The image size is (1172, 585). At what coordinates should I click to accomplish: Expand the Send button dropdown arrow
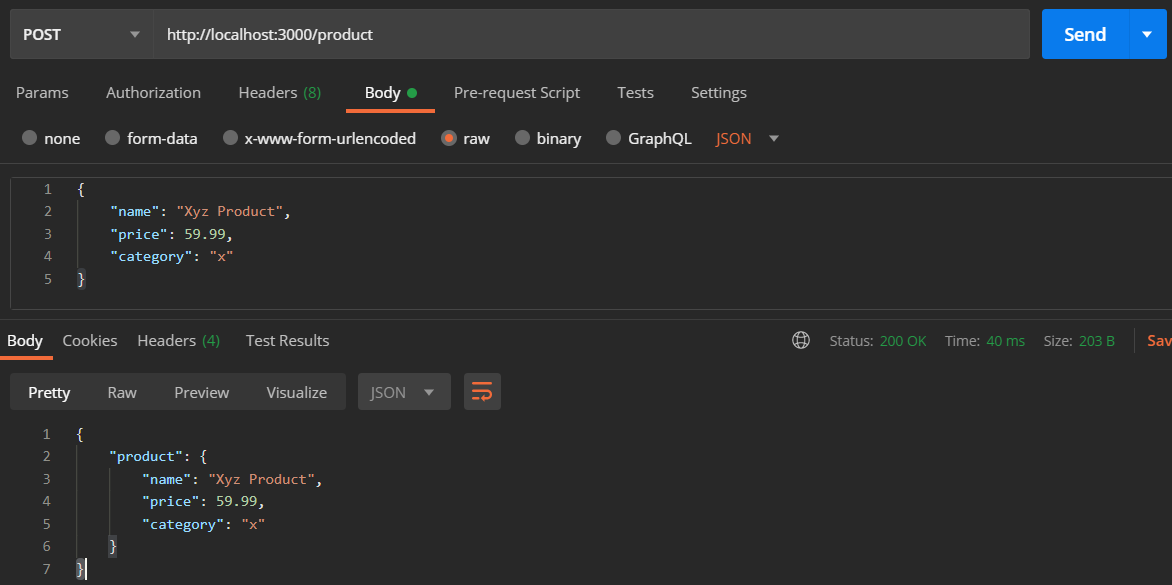pyautogui.click(x=1148, y=33)
